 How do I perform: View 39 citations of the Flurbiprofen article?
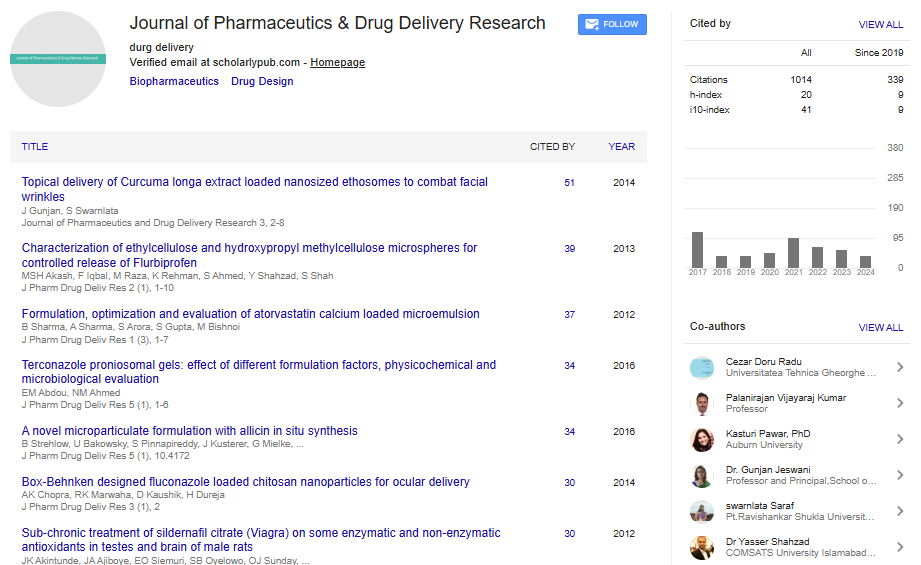pyautogui.click(x=569, y=248)
